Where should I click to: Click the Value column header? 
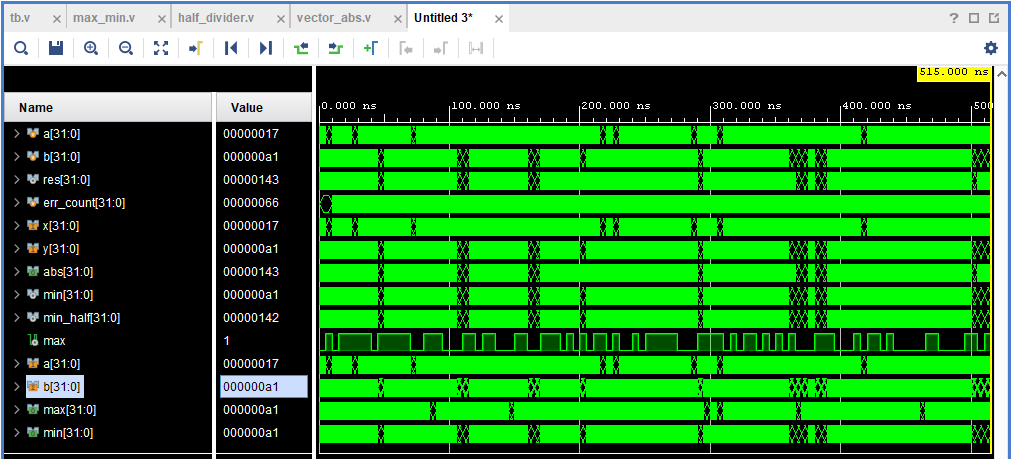point(246,107)
